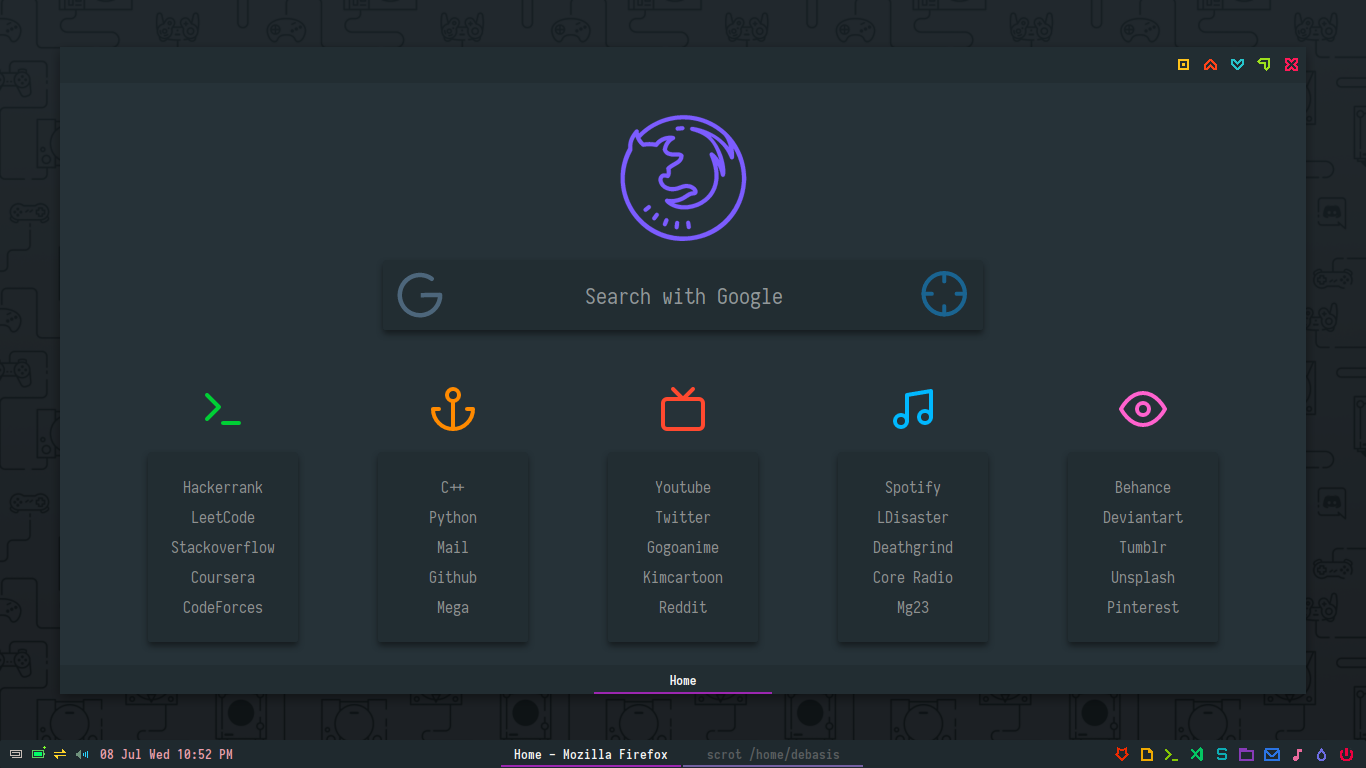Open the Spotify link
Screen dimensions: 1366x768
tap(913, 487)
